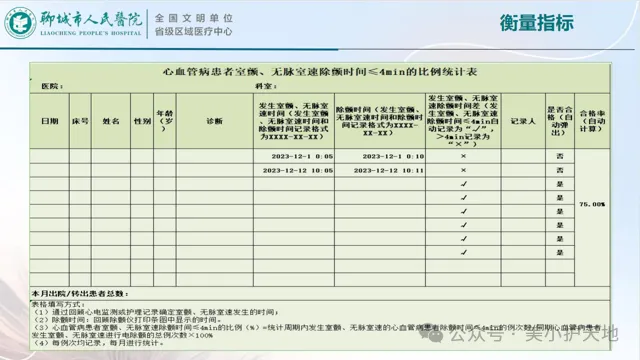Image resolution: width=640 pixels, height=360 pixels.
Task: Click the 表格填写方式: heading
Action: click(x=58, y=304)
